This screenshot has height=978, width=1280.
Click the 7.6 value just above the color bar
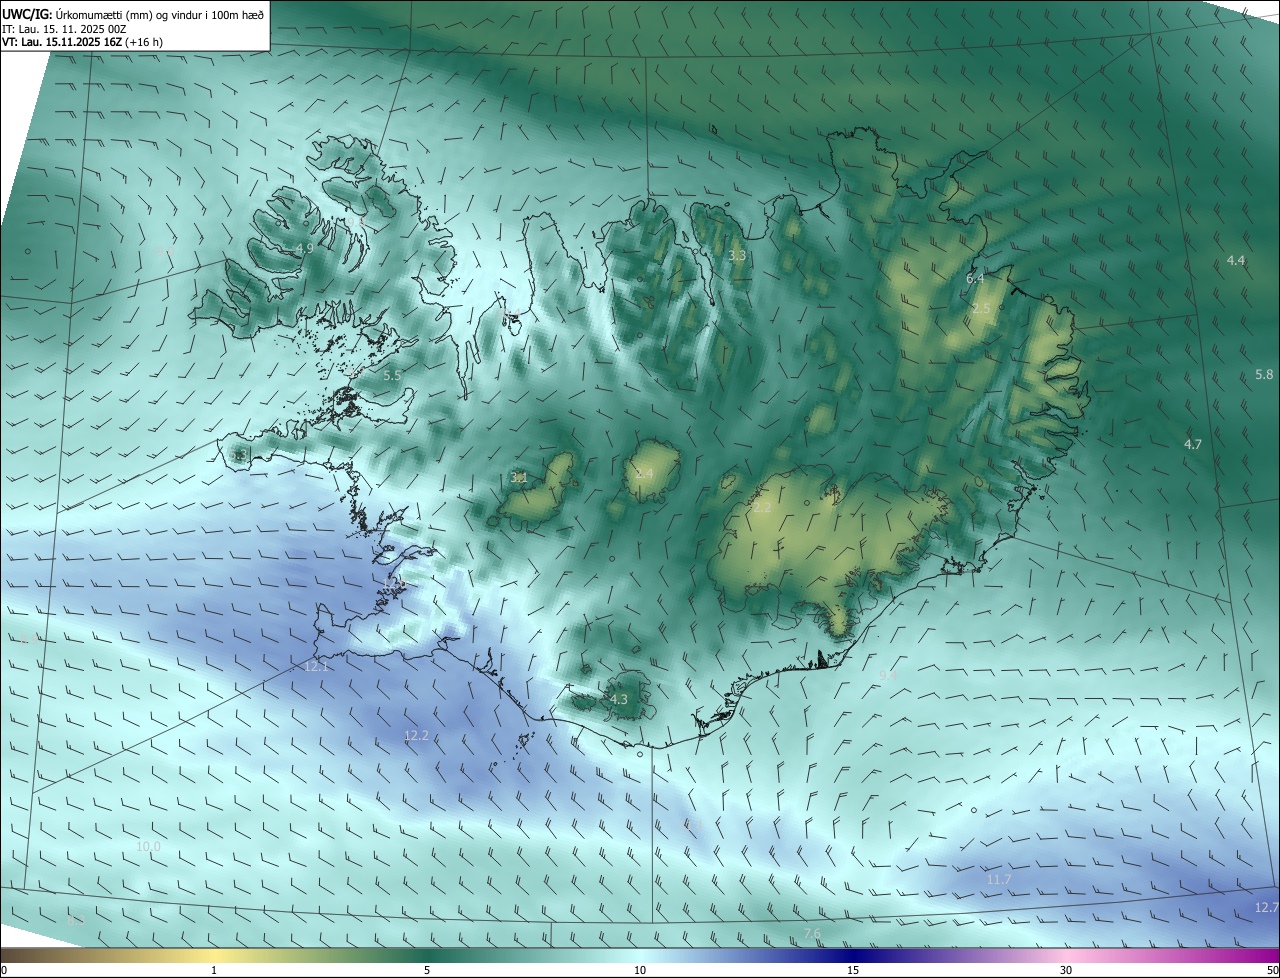click(812, 933)
